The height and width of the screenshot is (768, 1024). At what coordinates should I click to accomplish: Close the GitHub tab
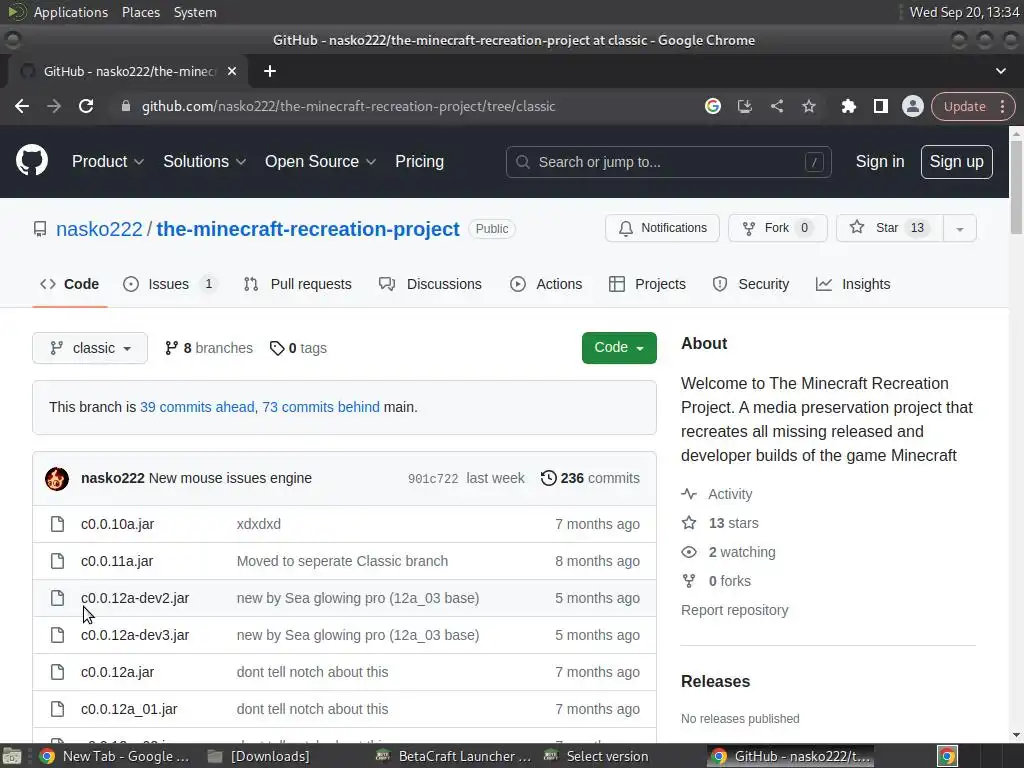coord(232,71)
